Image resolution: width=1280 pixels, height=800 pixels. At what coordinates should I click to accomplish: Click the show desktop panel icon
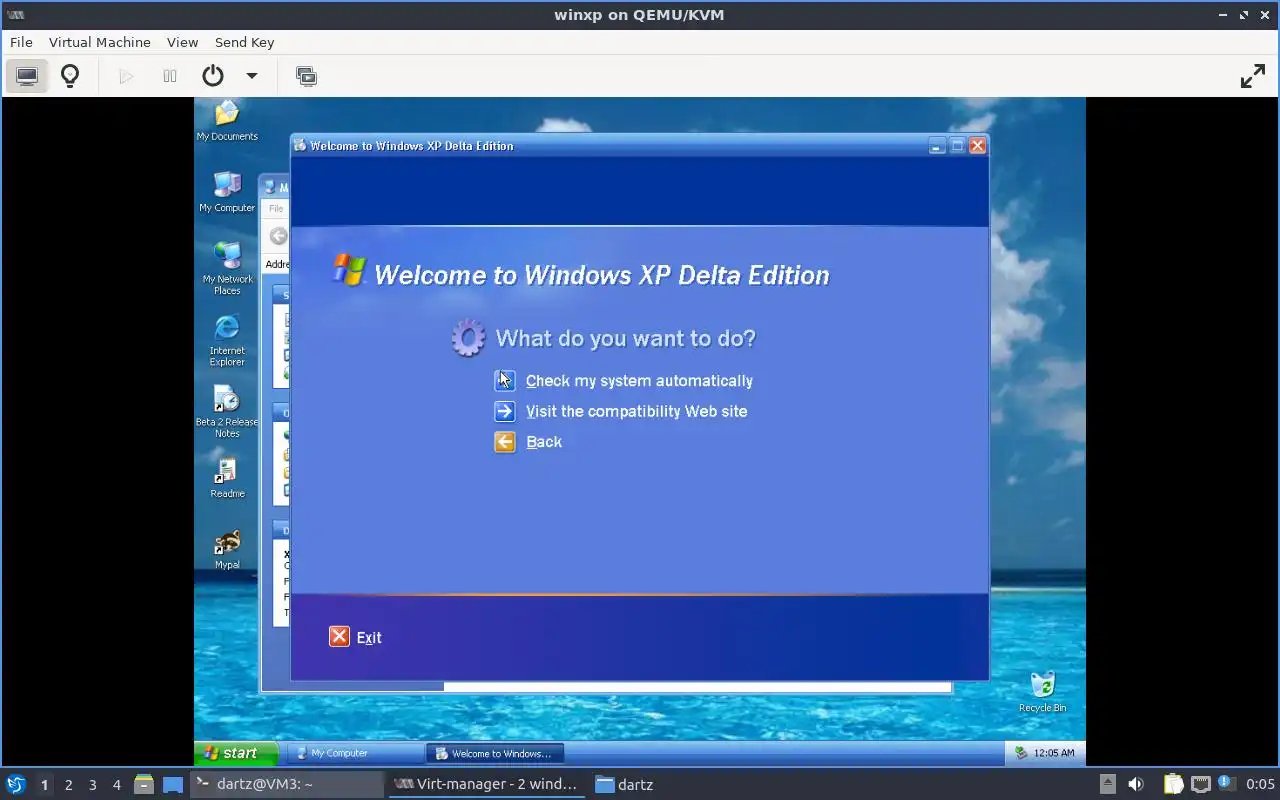[x=173, y=784]
